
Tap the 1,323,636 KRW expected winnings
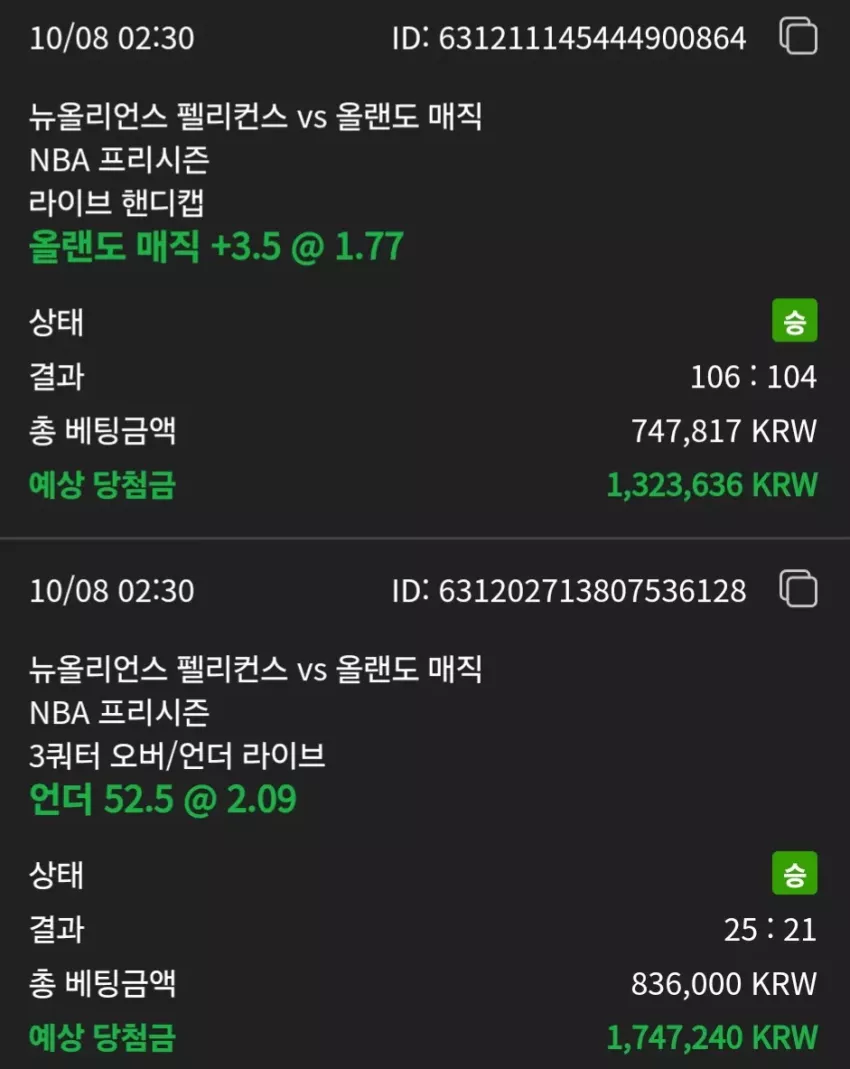[712, 485]
